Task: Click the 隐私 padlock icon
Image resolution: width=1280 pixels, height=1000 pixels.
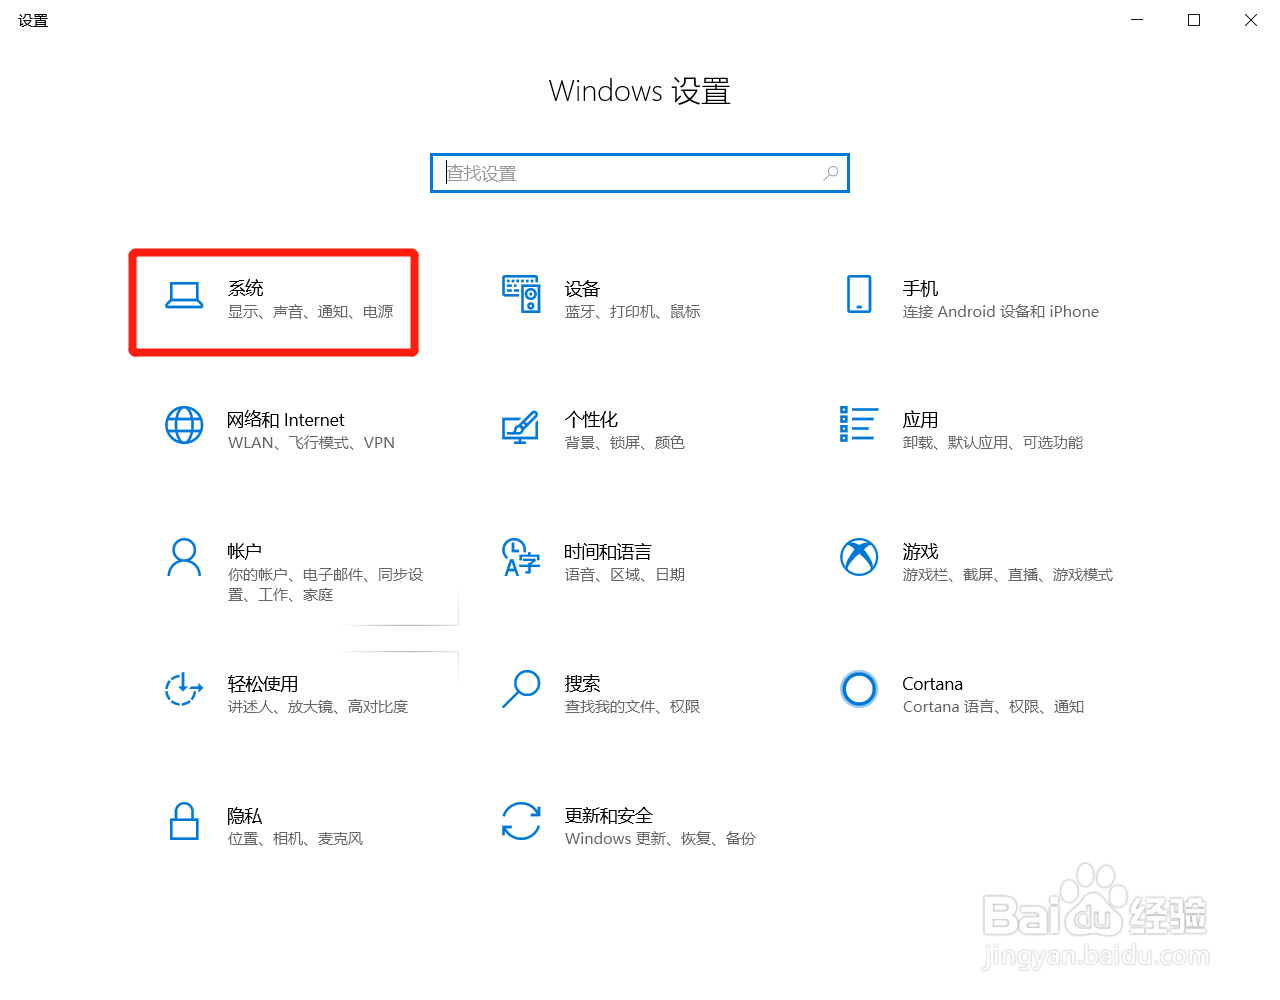Action: [x=184, y=821]
